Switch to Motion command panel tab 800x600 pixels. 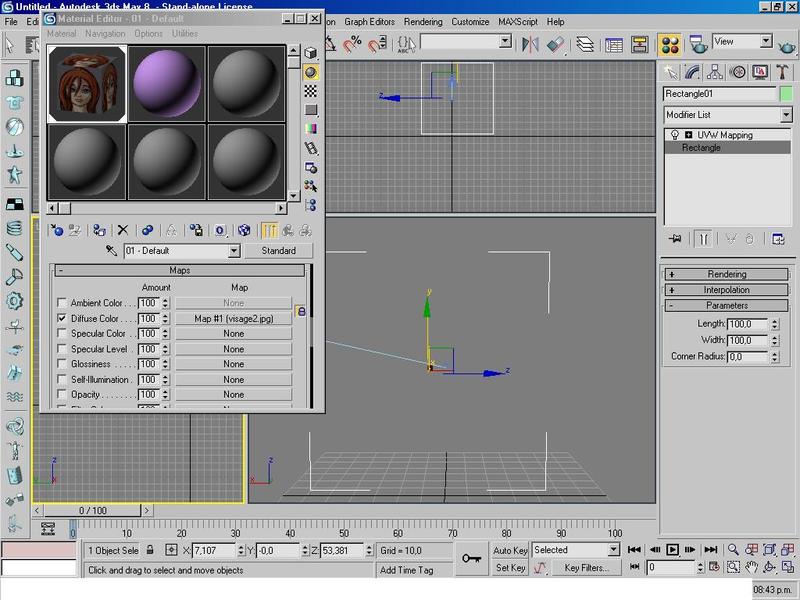click(737, 72)
